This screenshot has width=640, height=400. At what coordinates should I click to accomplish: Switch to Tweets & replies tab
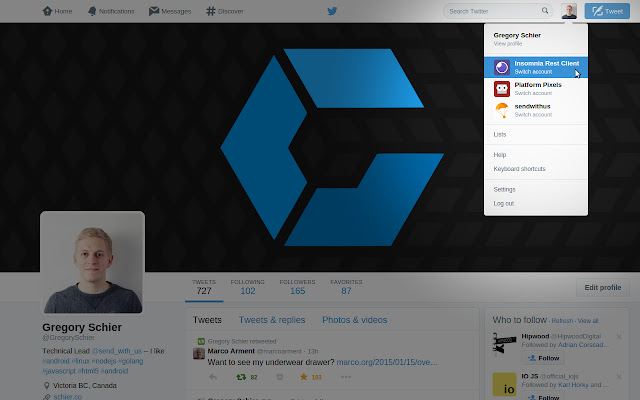[x=272, y=320]
